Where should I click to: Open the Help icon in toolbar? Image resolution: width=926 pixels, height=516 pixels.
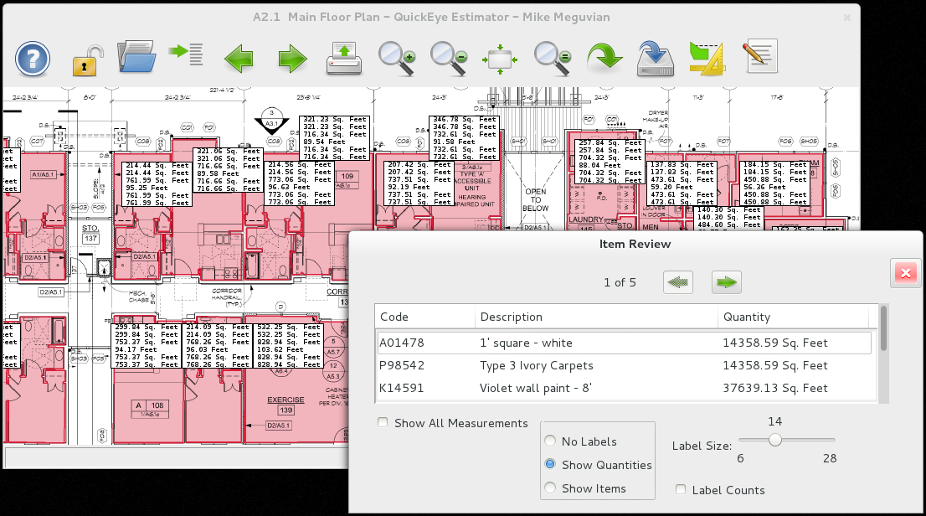(x=32, y=58)
